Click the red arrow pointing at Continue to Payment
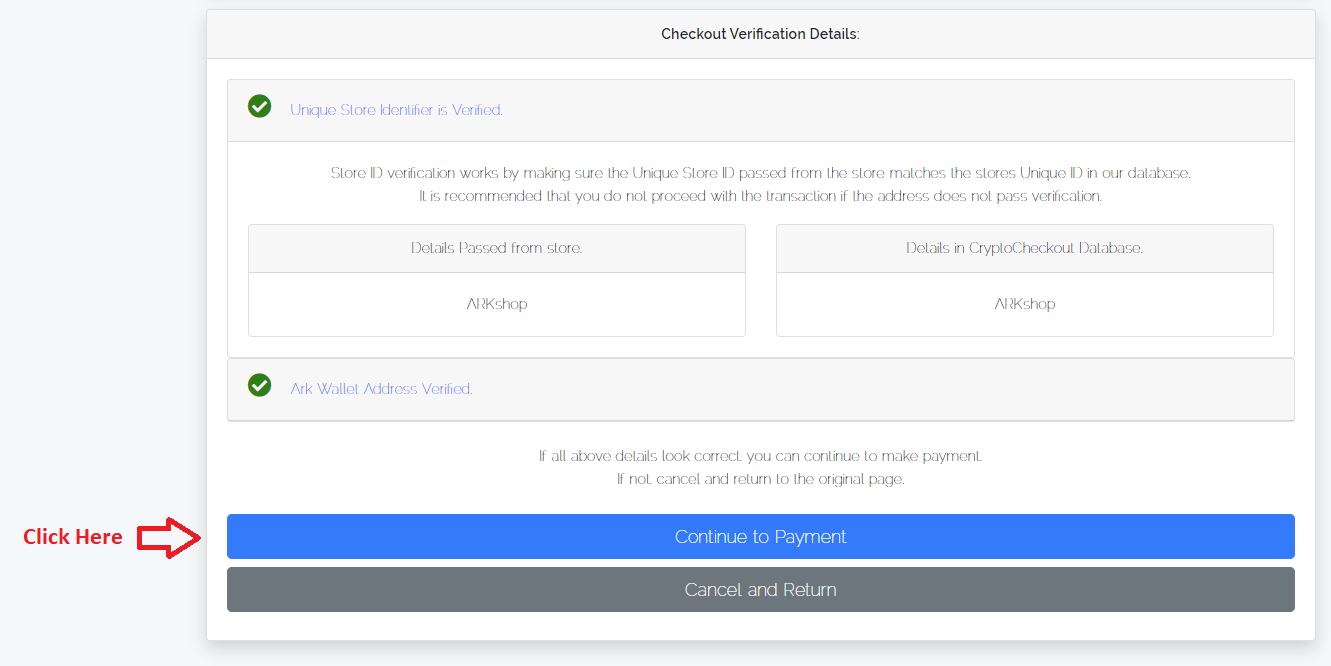The height and width of the screenshot is (666, 1331). pos(171,537)
